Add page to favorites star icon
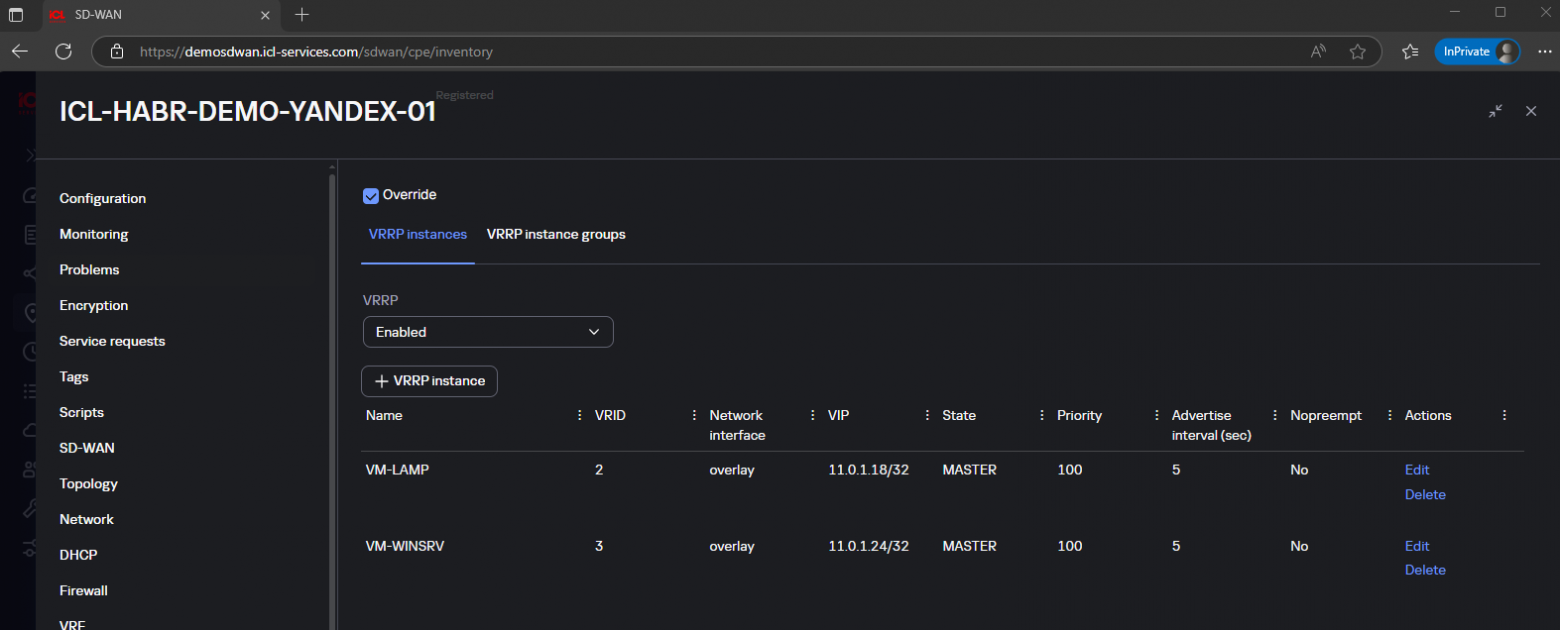The width and height of the screenshot is (1560, 630). pos(1357,51)
